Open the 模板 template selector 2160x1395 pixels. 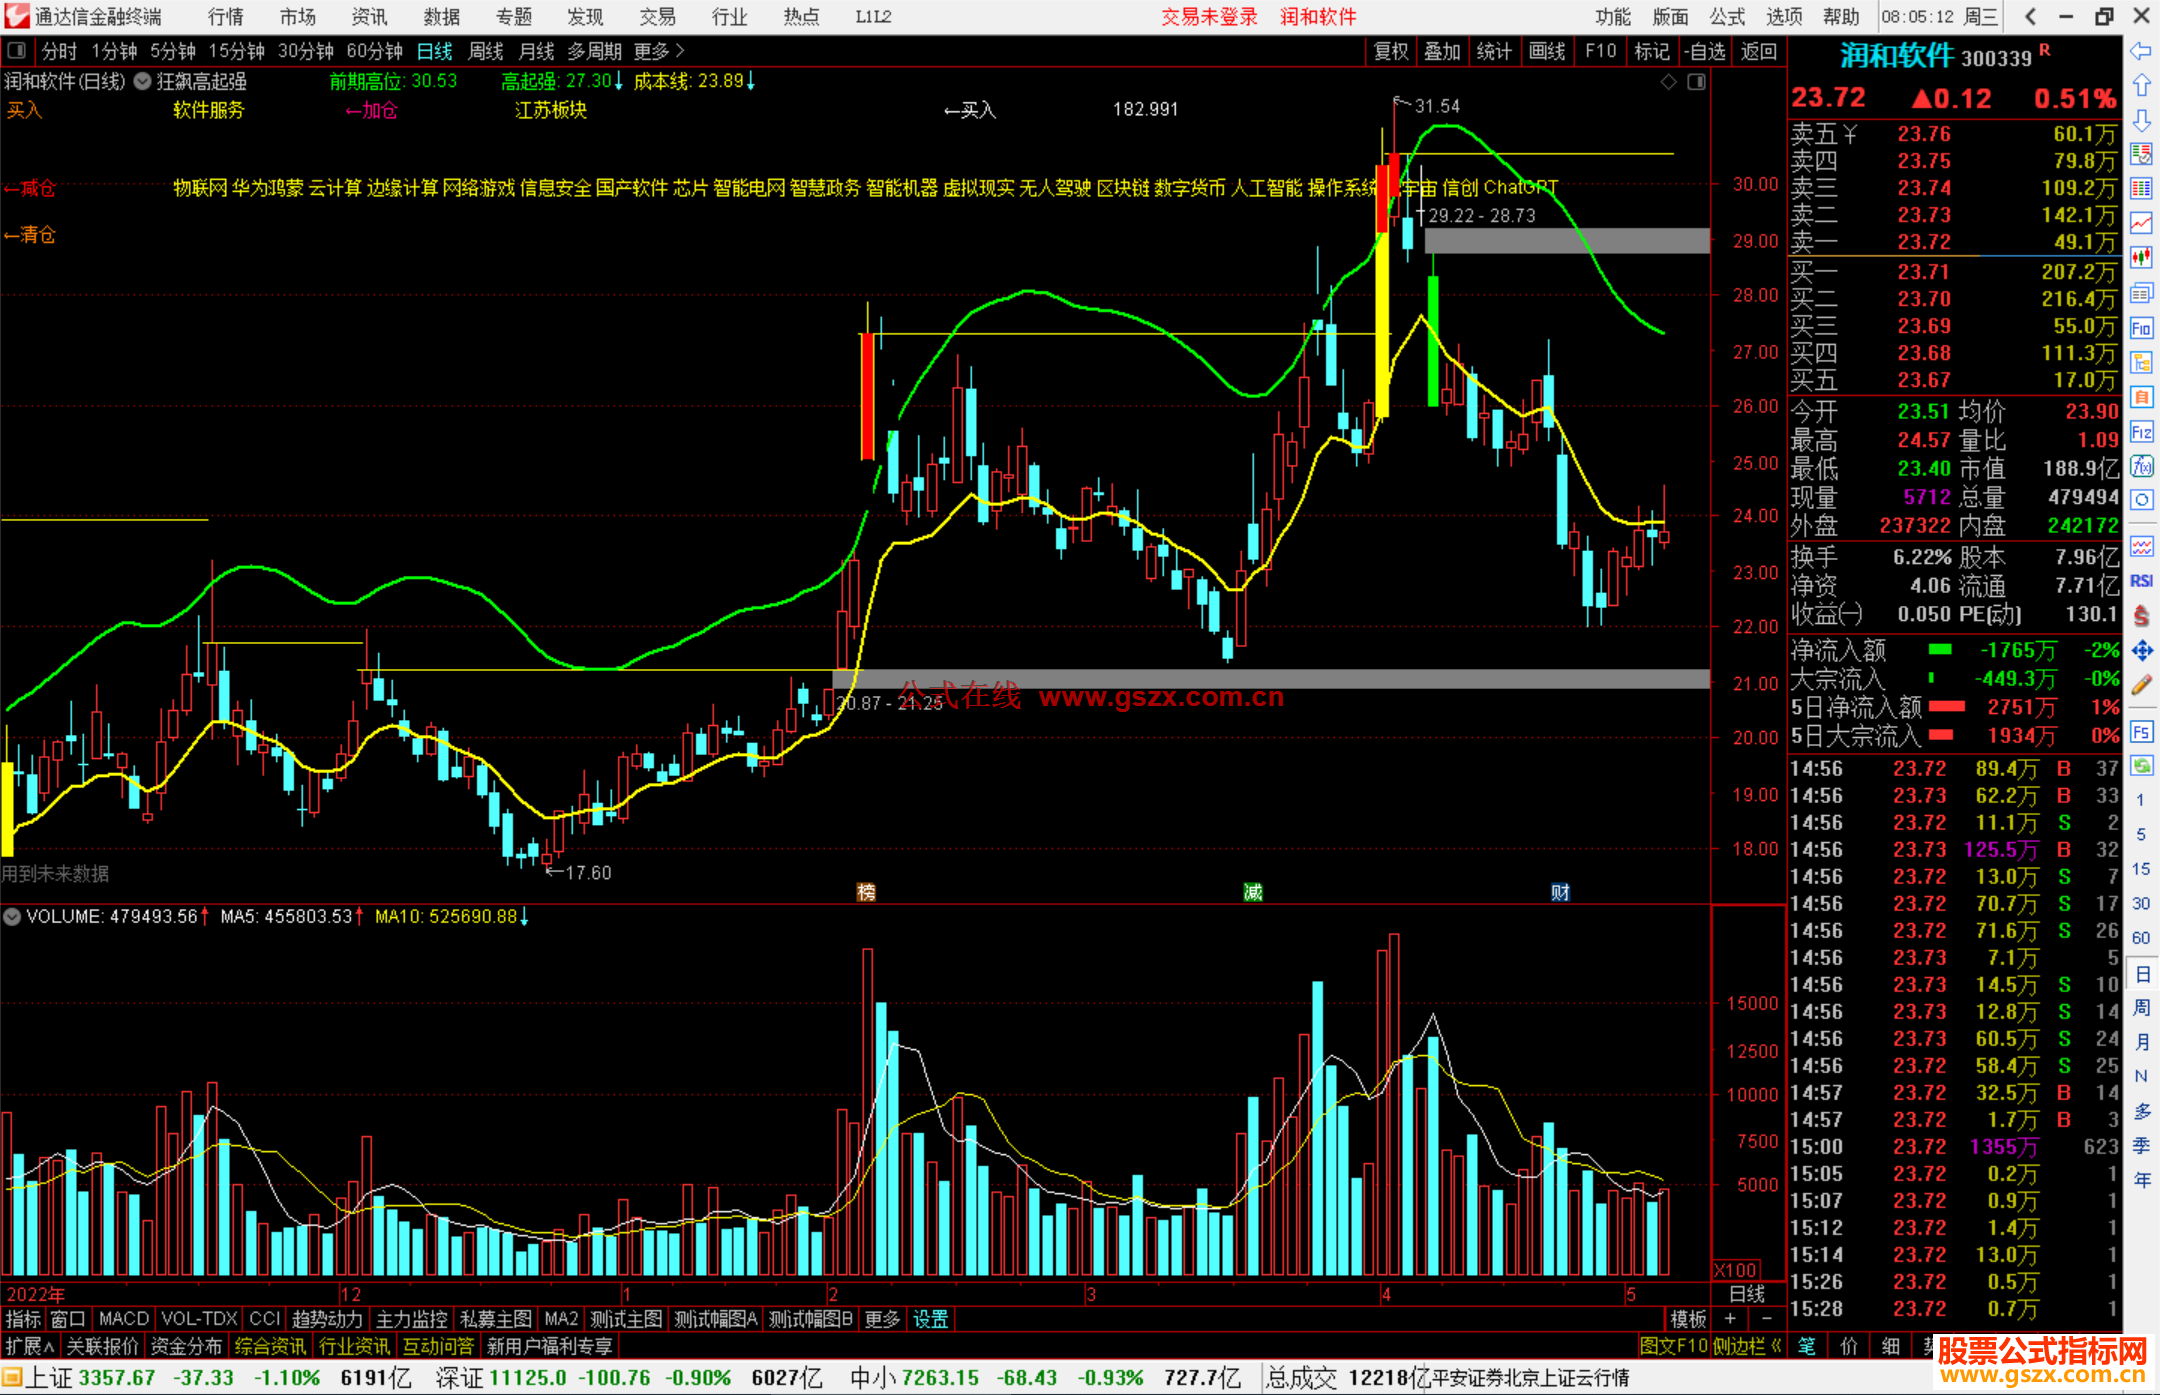pyautogui.click(x=1688, y=1319)
